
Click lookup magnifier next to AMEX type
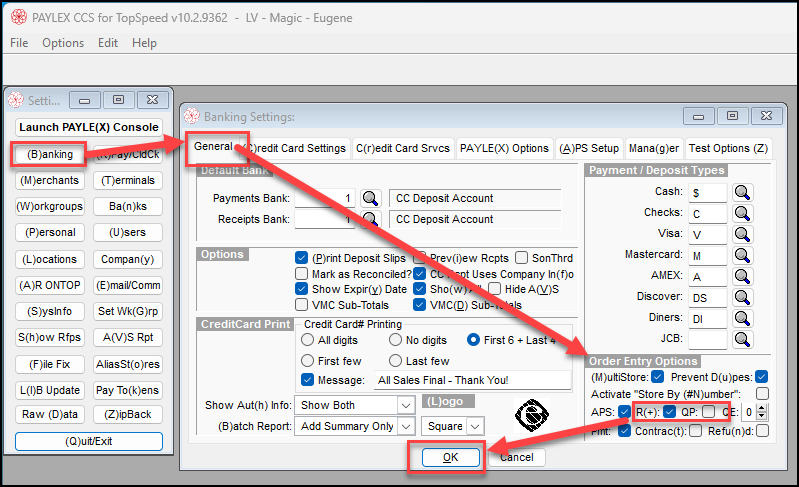point(742,276)
